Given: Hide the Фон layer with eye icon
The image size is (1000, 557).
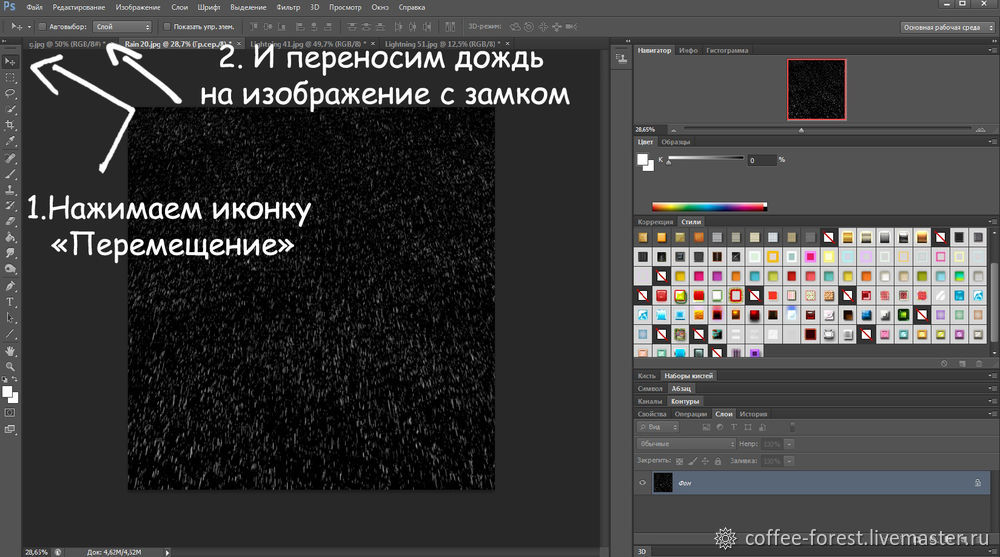Looking at the screenshot, I should pyautogui.click(x=643, y=483).
